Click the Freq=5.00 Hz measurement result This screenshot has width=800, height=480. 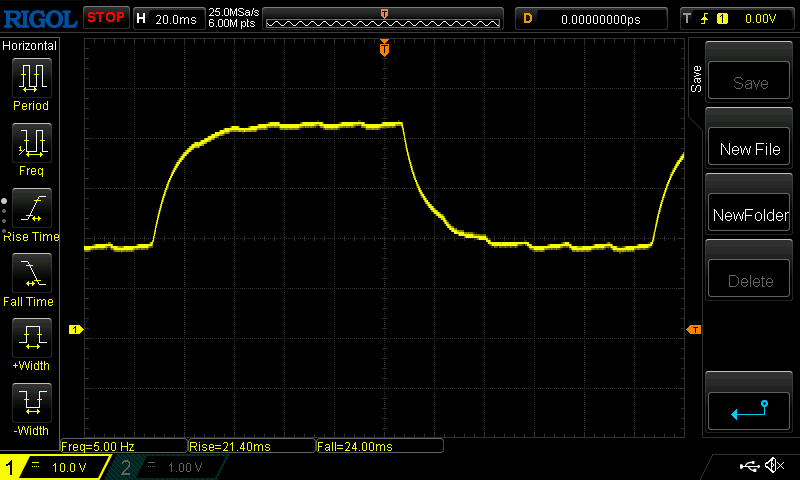pos(123,446)
